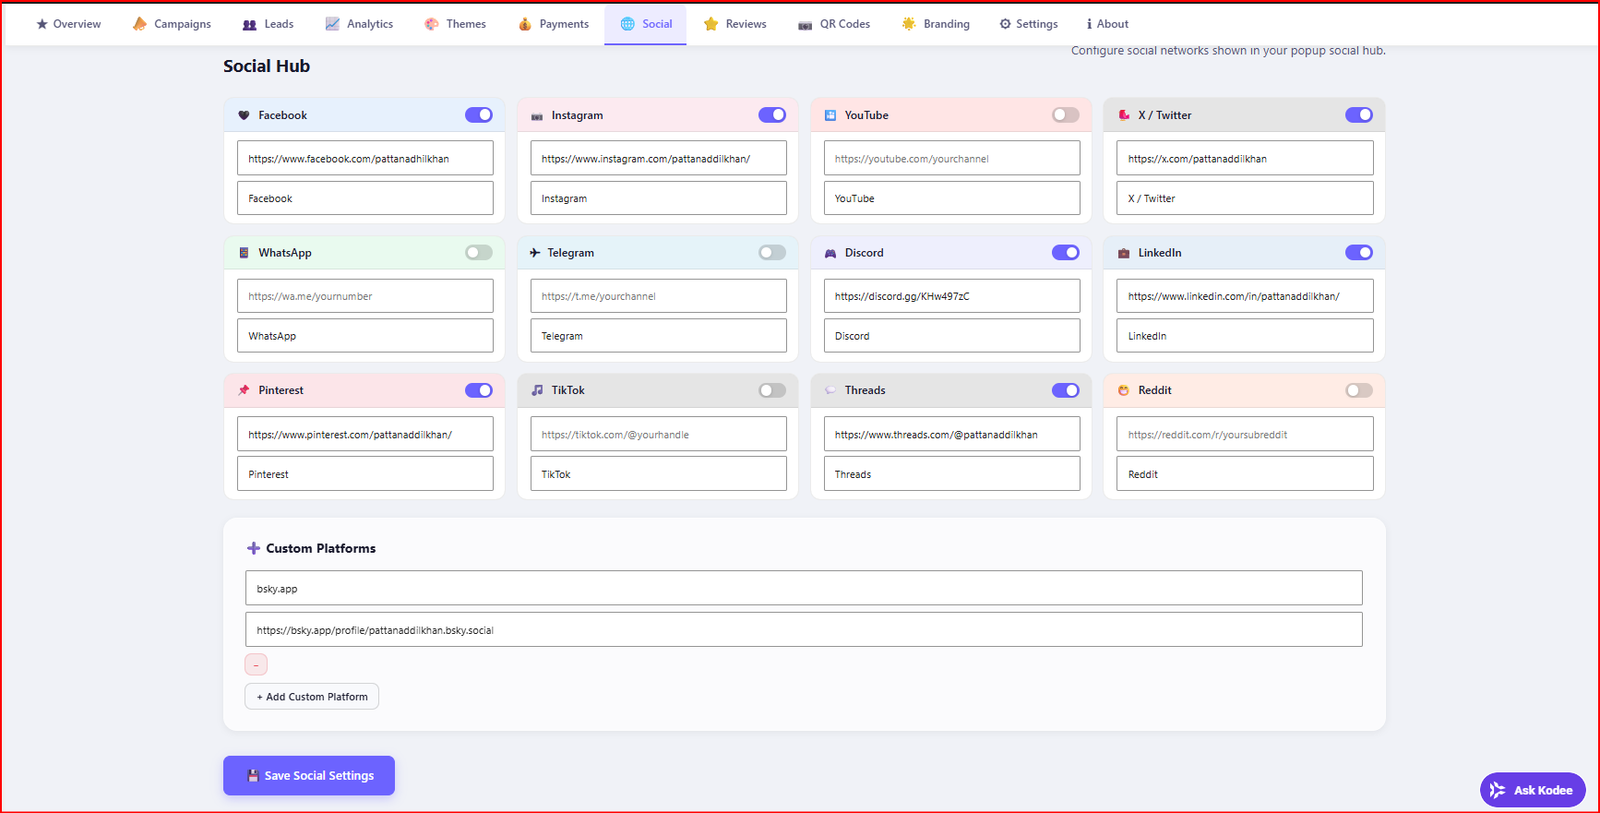
Task: Click the LinkedIn briefcase icon
Action: click(1124, 253)
